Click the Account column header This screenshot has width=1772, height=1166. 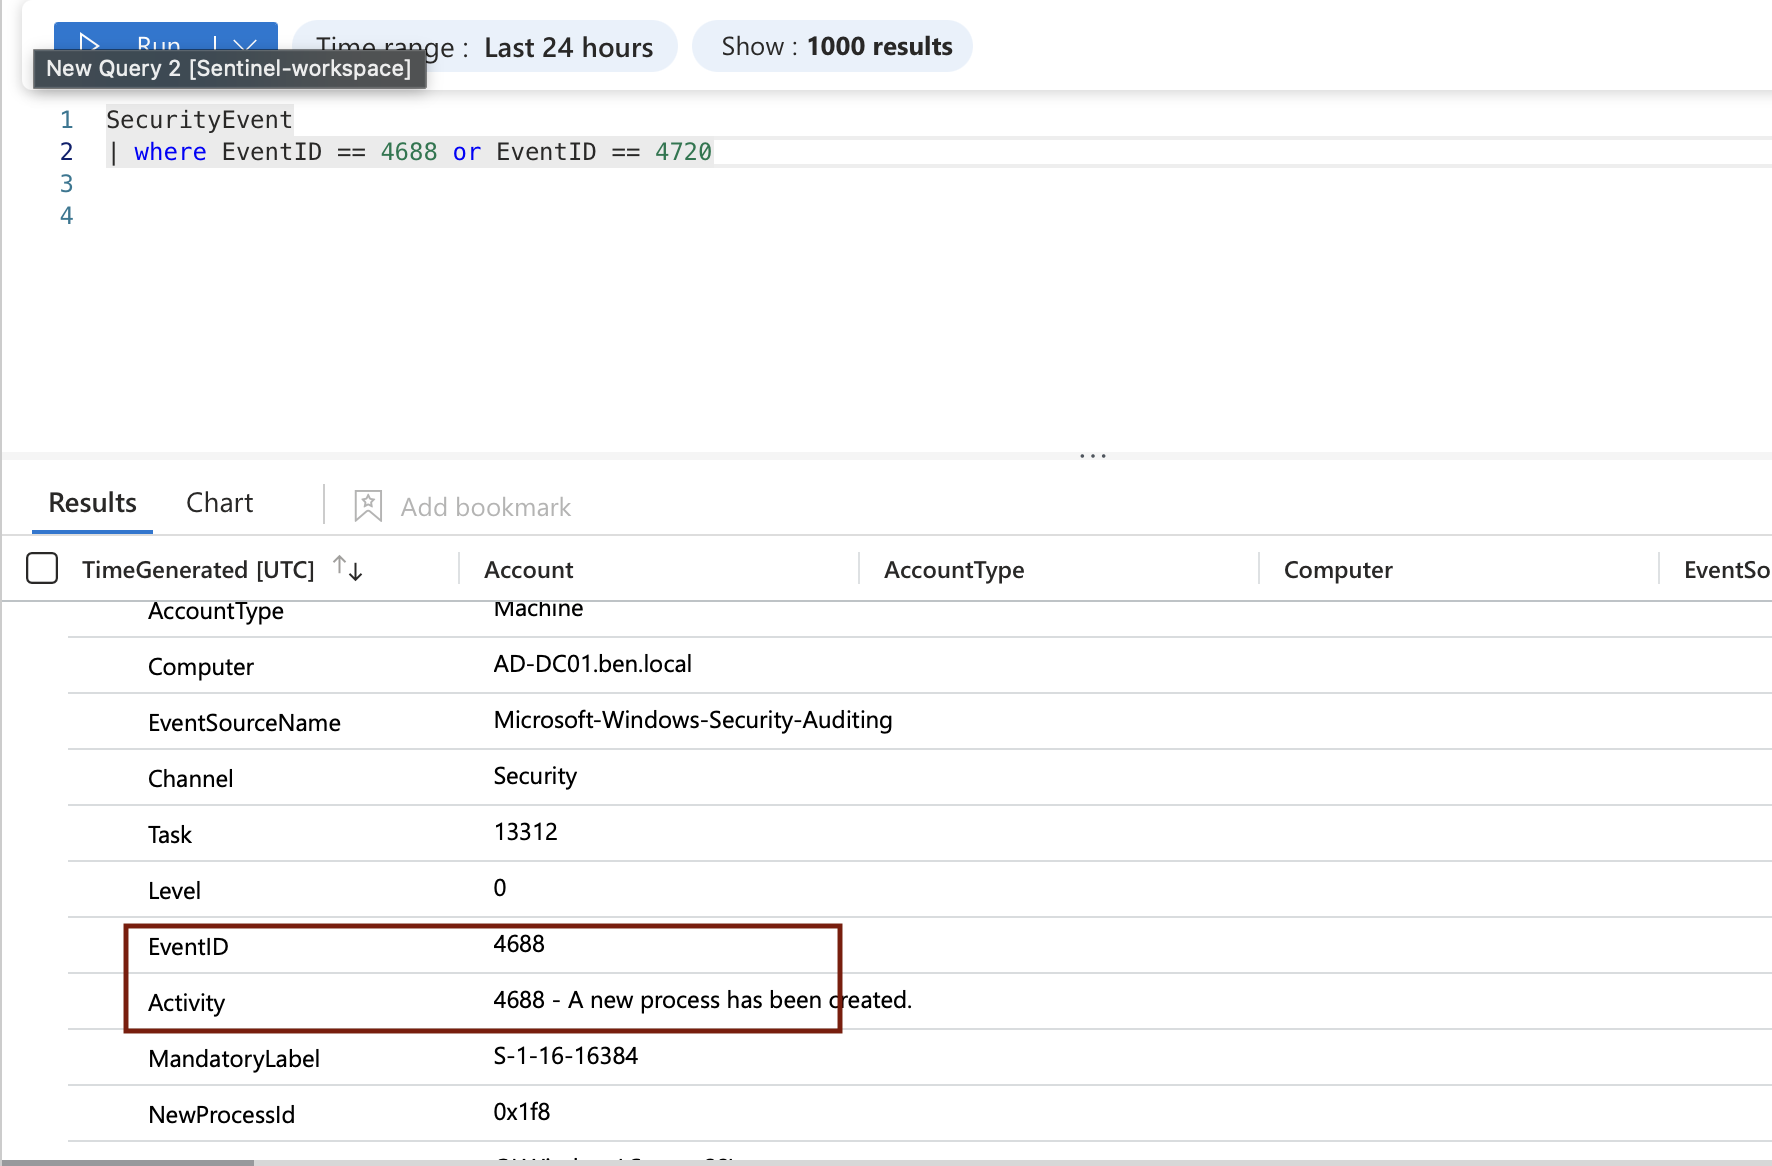pos(528,569)
